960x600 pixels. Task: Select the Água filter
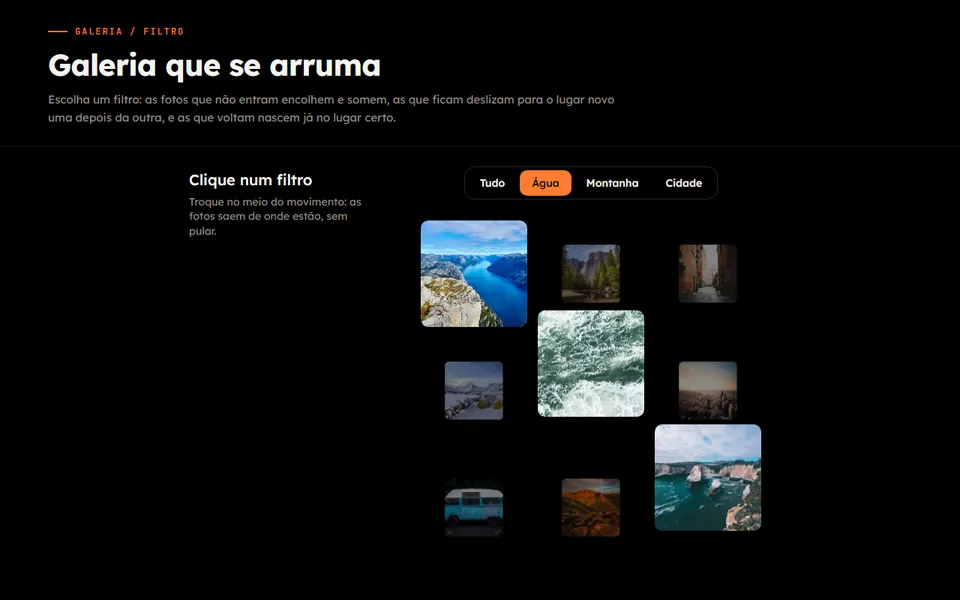546,183
